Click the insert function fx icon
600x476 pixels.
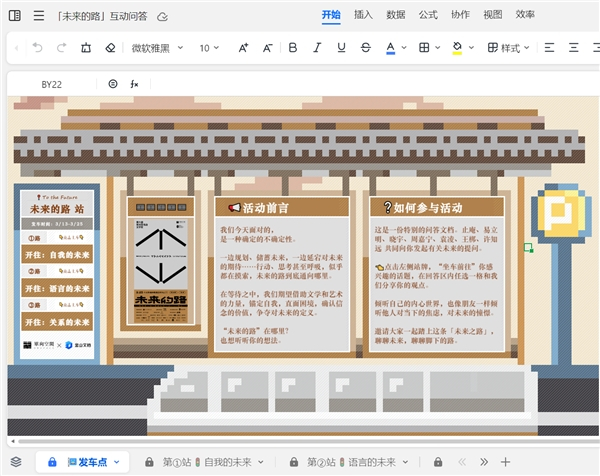click(134, 84)
